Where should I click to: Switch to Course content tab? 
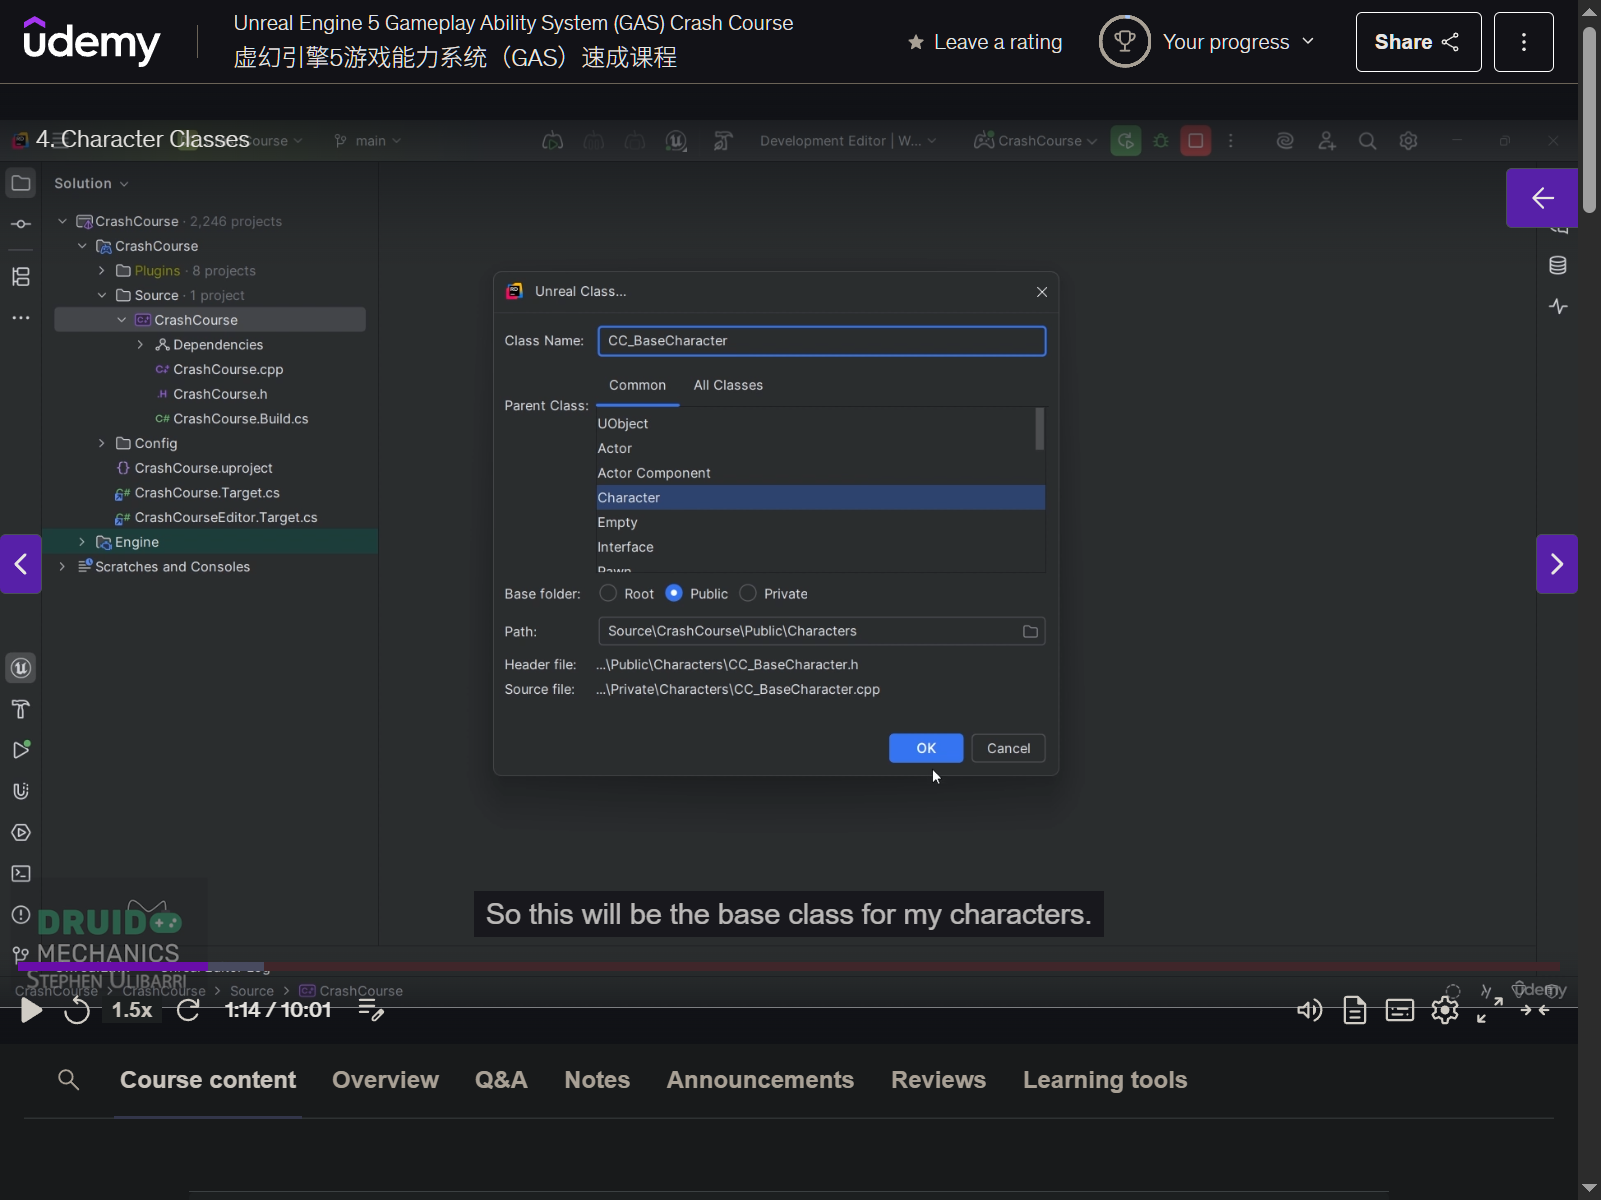click(208, 1080)
